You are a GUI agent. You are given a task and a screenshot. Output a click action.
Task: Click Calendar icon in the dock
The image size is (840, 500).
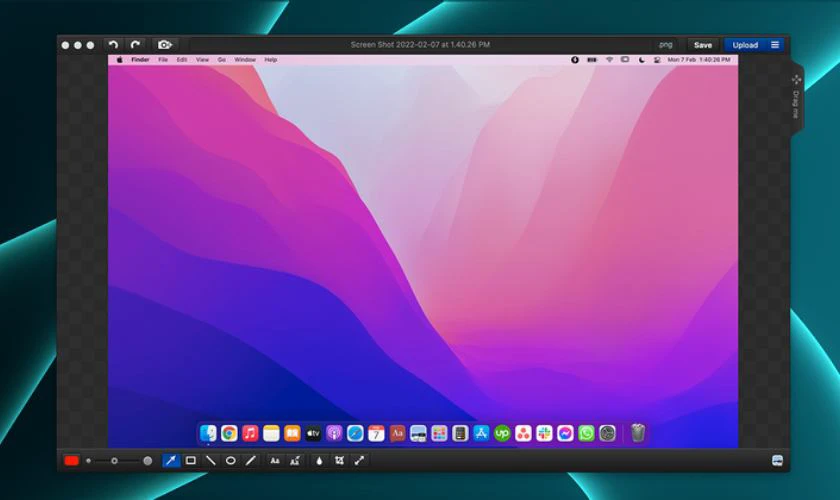(376, 433)
